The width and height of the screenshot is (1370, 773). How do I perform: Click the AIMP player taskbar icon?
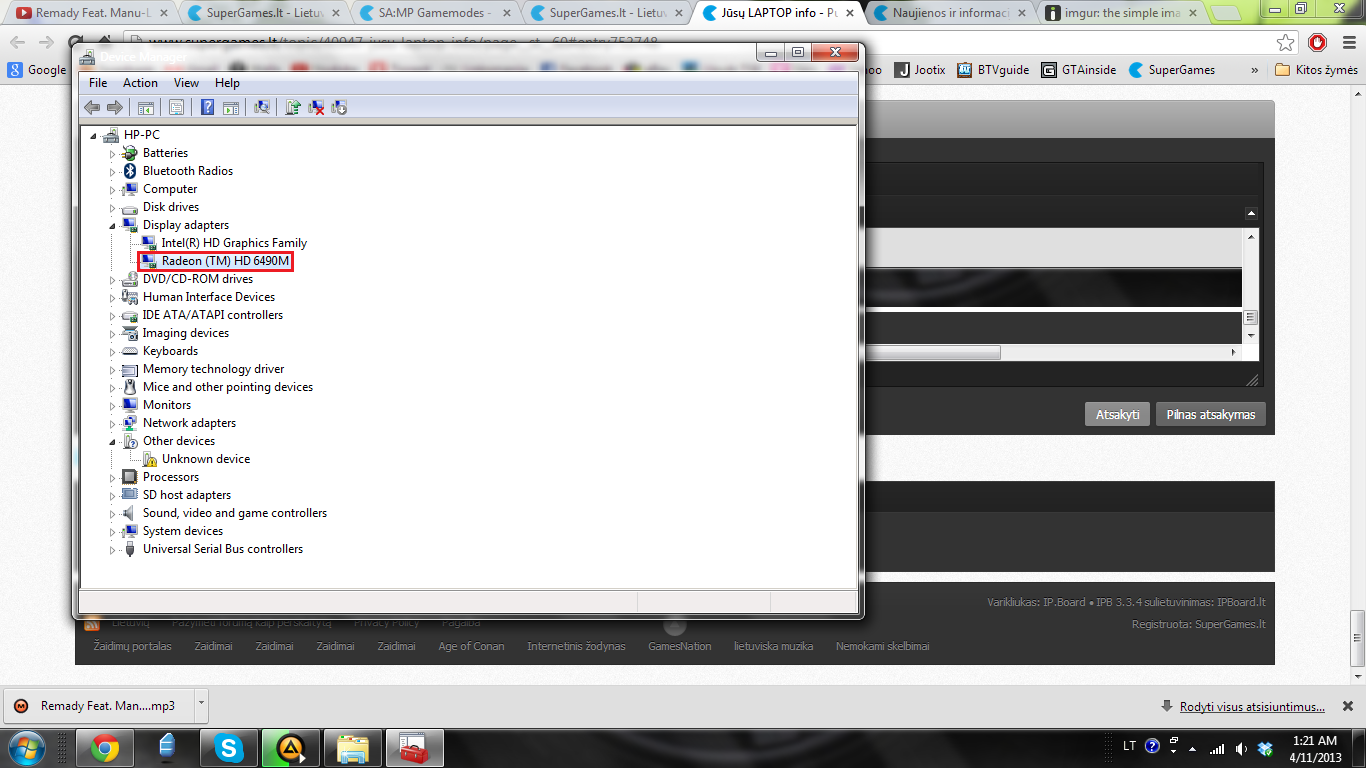(290, 748)
